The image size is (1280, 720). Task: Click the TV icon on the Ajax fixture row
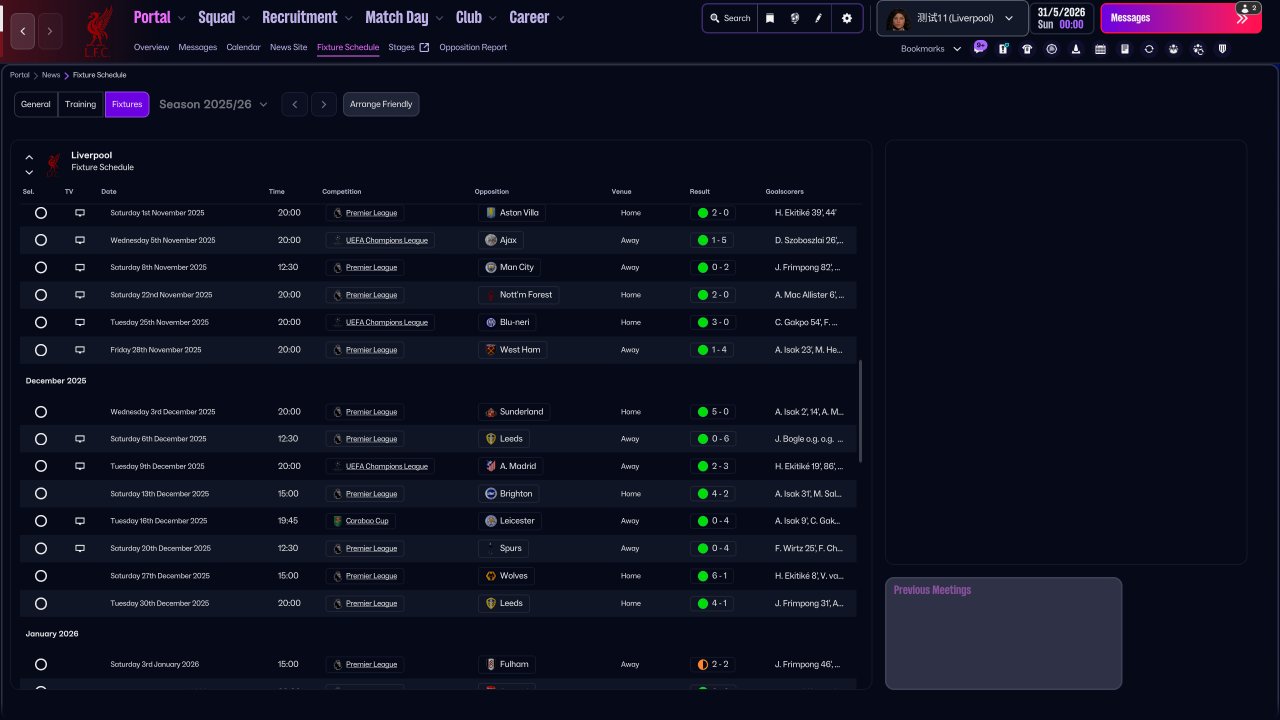coord(80,240)
